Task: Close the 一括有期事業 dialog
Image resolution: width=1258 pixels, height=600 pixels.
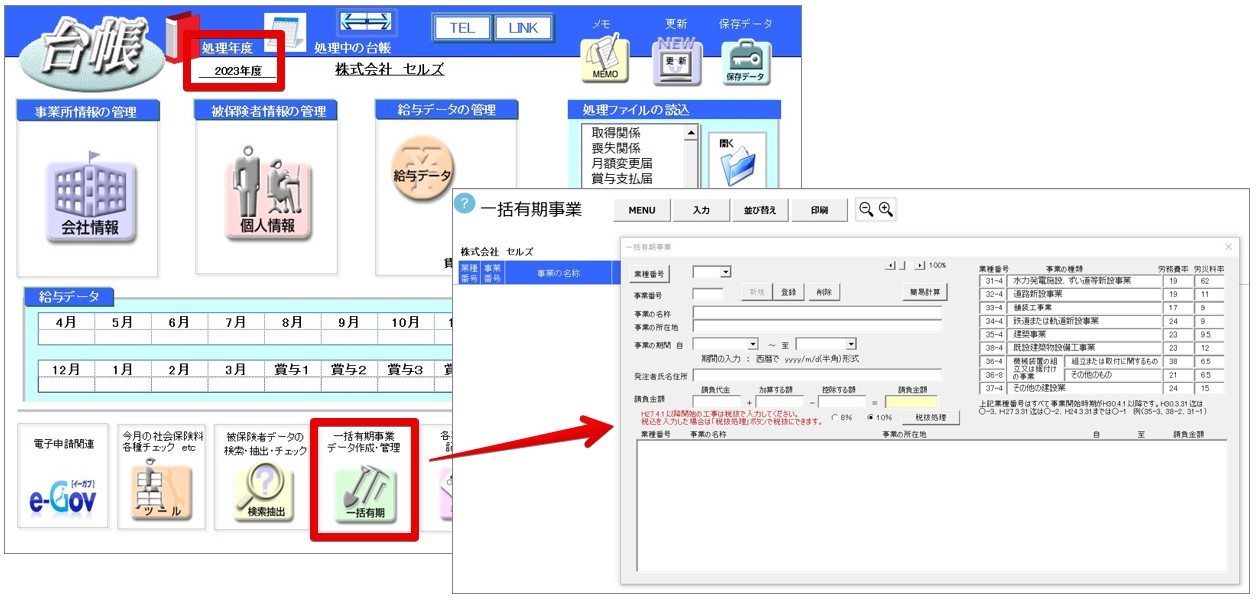Action: tap(1229, 246)
